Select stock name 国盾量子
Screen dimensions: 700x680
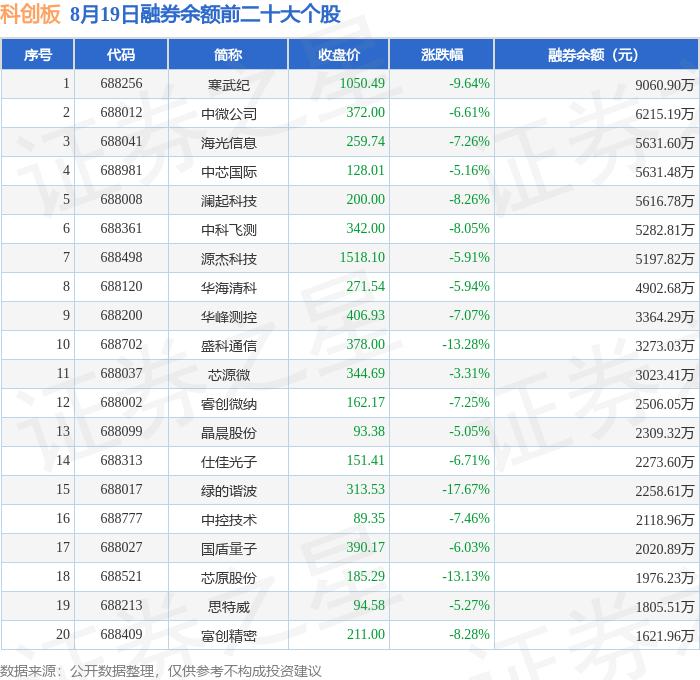229,549
